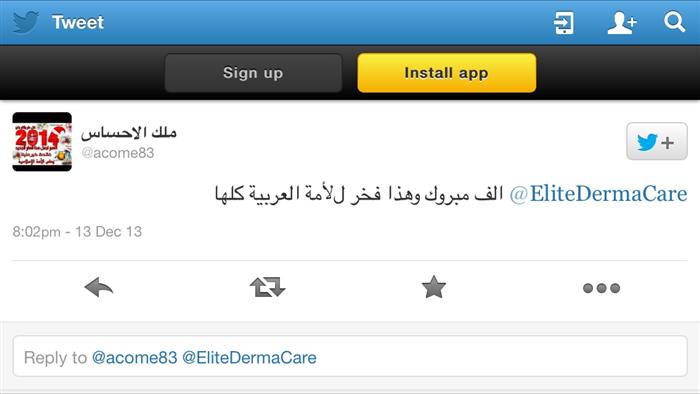The image size is (700, 394).
Task: Click @acome83 mention inside the reply box
Action: [134, 357]
